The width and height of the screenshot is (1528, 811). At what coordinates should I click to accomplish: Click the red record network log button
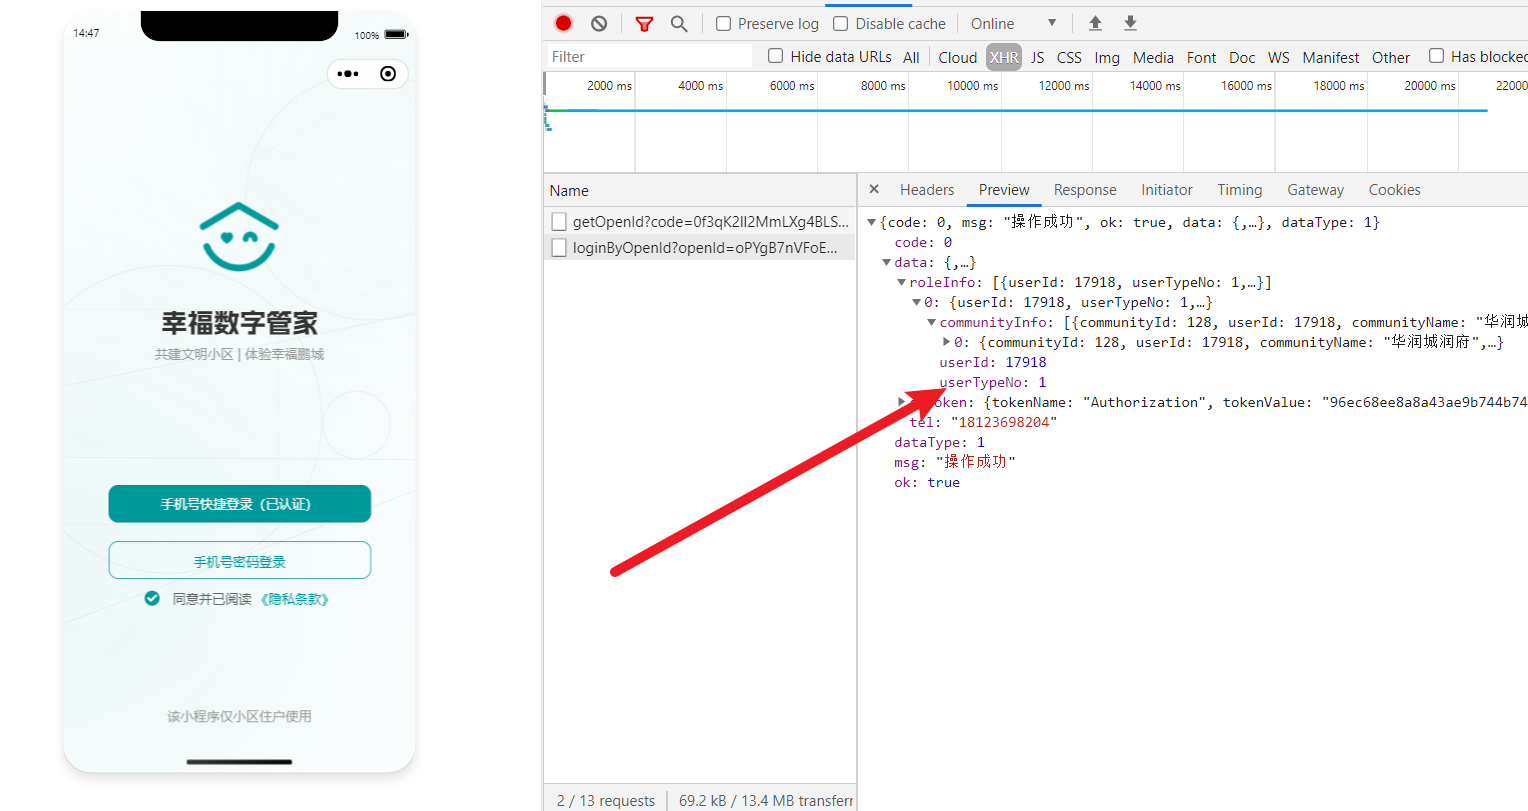tap(564, 23)
